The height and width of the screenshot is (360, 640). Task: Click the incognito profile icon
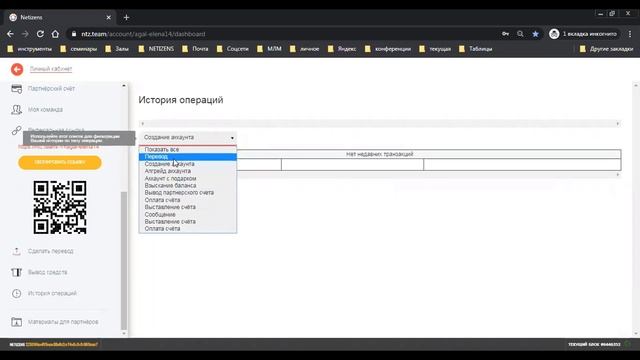click(x=554, y=34)
